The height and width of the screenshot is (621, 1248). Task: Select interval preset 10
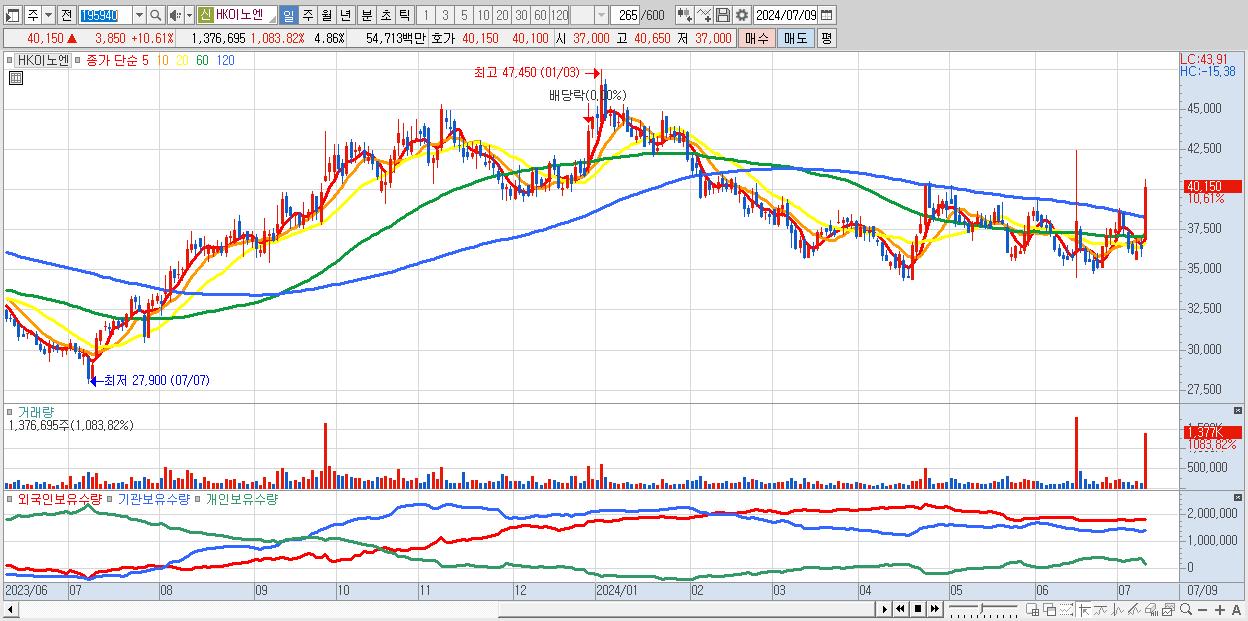(x=483, y=15)
